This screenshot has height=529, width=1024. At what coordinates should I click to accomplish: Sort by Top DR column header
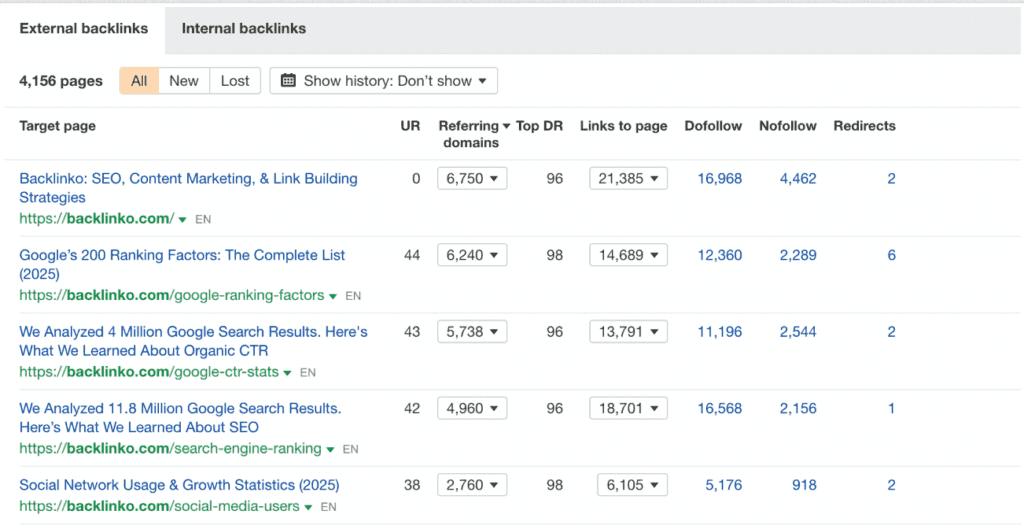(539, 126)
